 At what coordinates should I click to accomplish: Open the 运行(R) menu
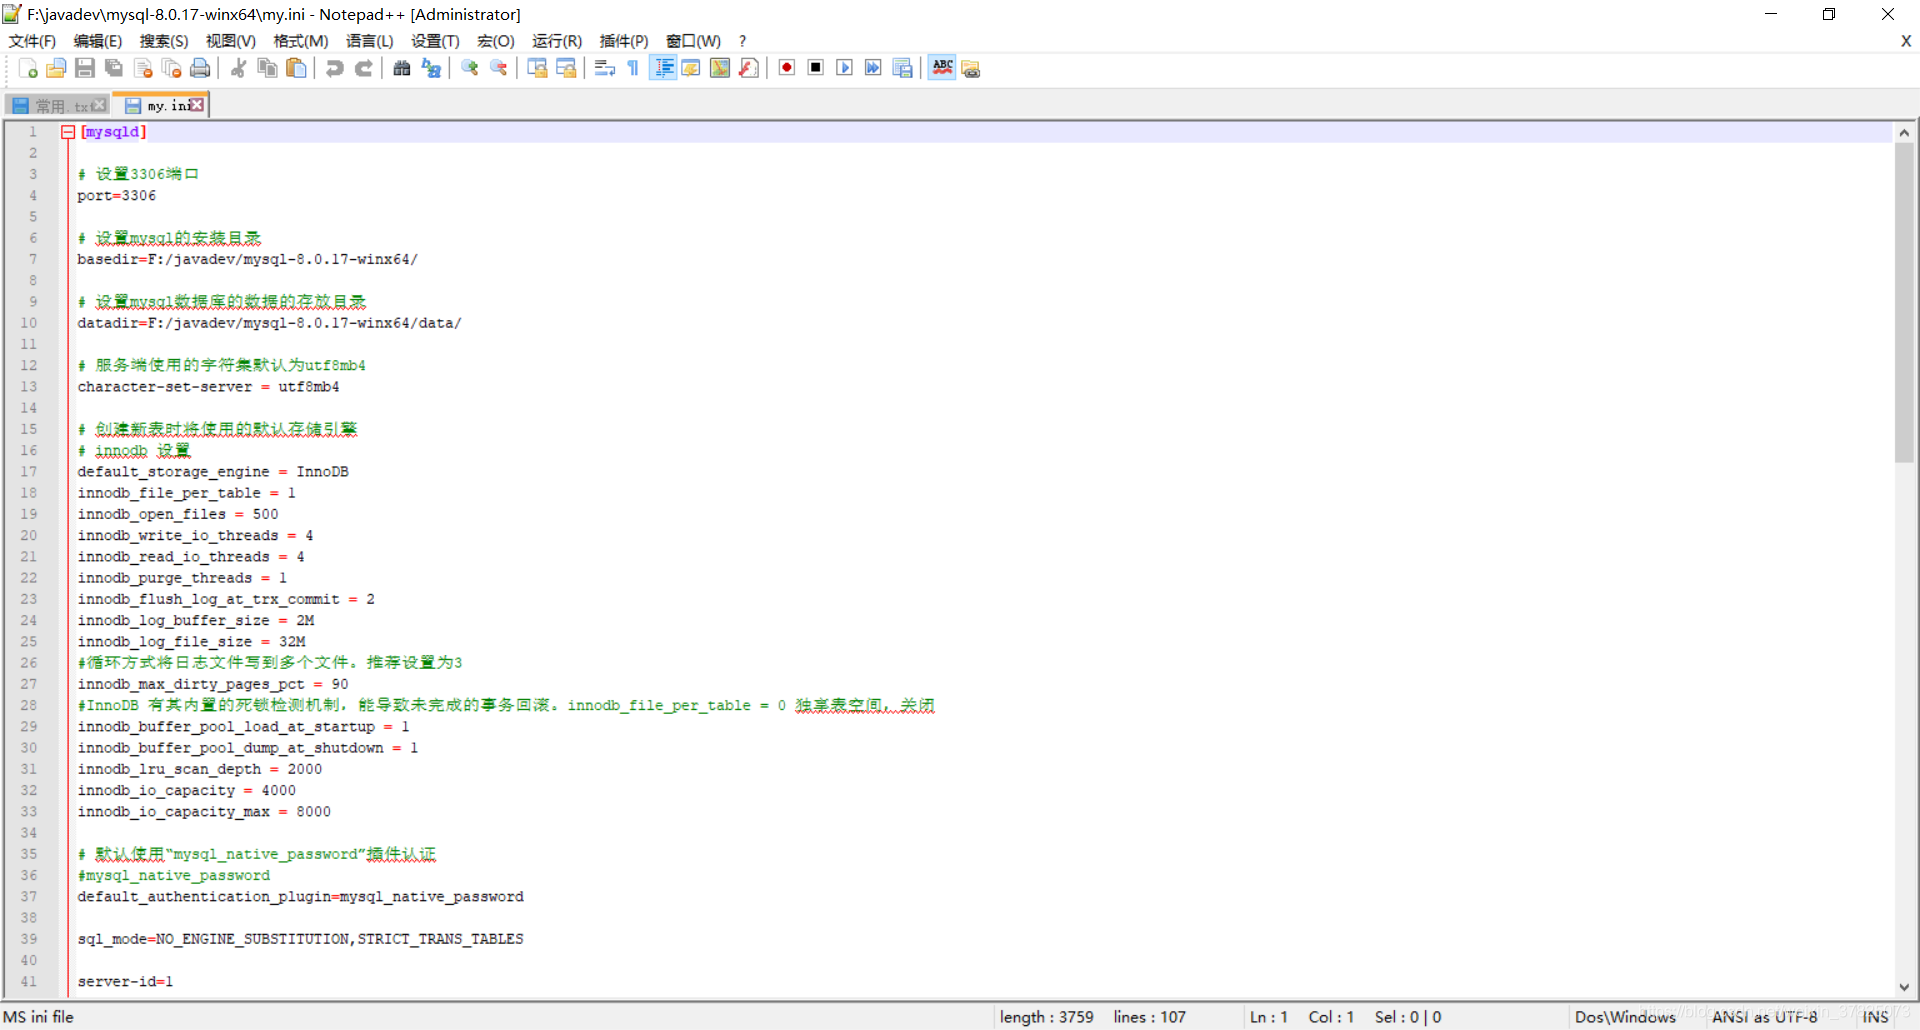point(557,41)
